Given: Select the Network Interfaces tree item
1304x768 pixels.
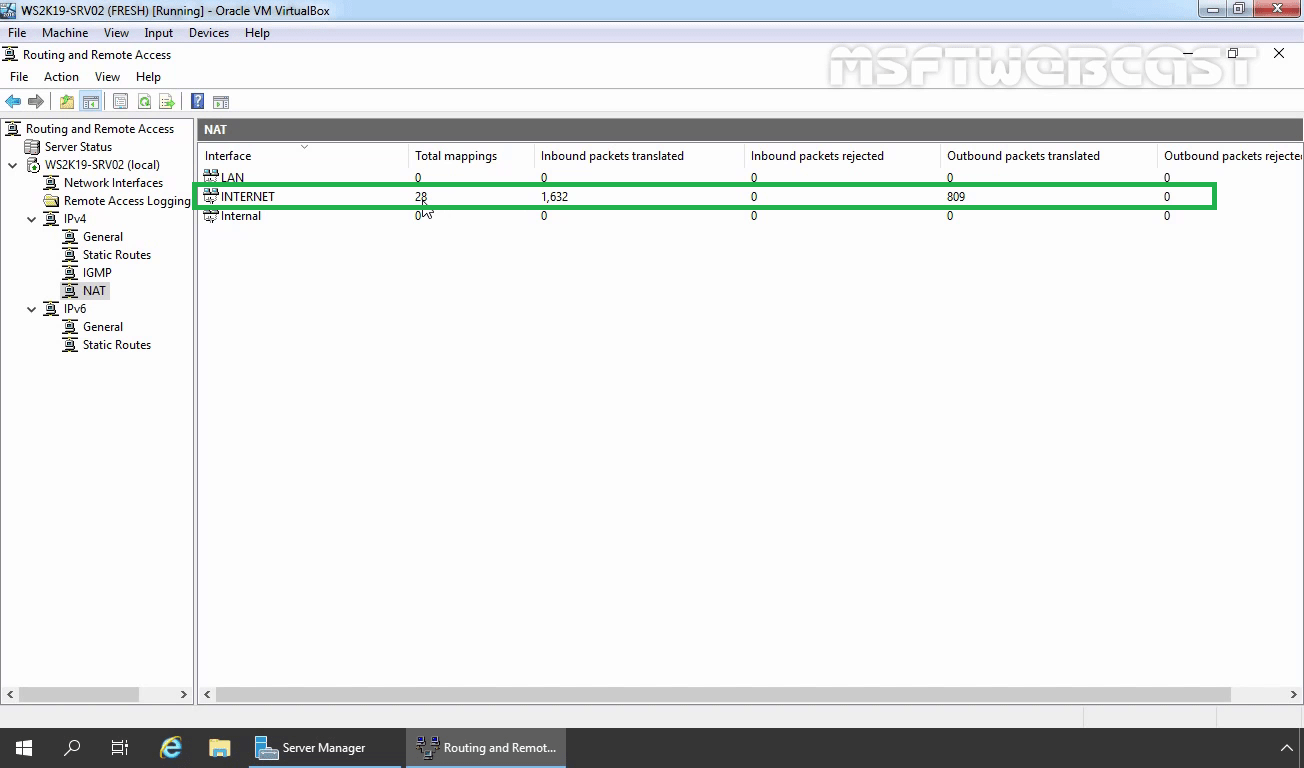Looking at the screenshot, I should (113, 182).
